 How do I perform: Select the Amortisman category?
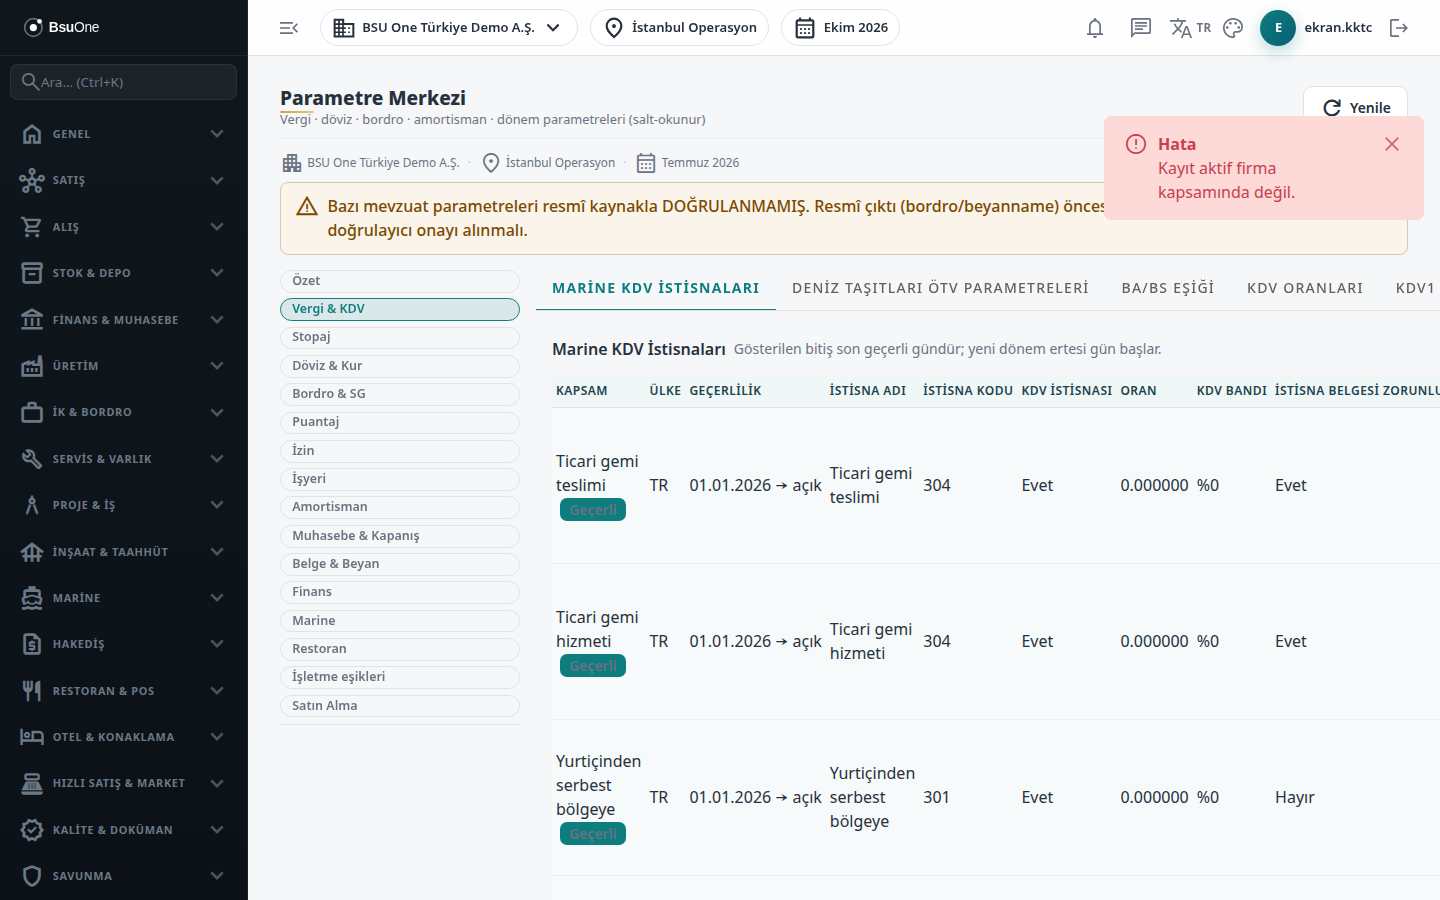click(x=400, y=507)
